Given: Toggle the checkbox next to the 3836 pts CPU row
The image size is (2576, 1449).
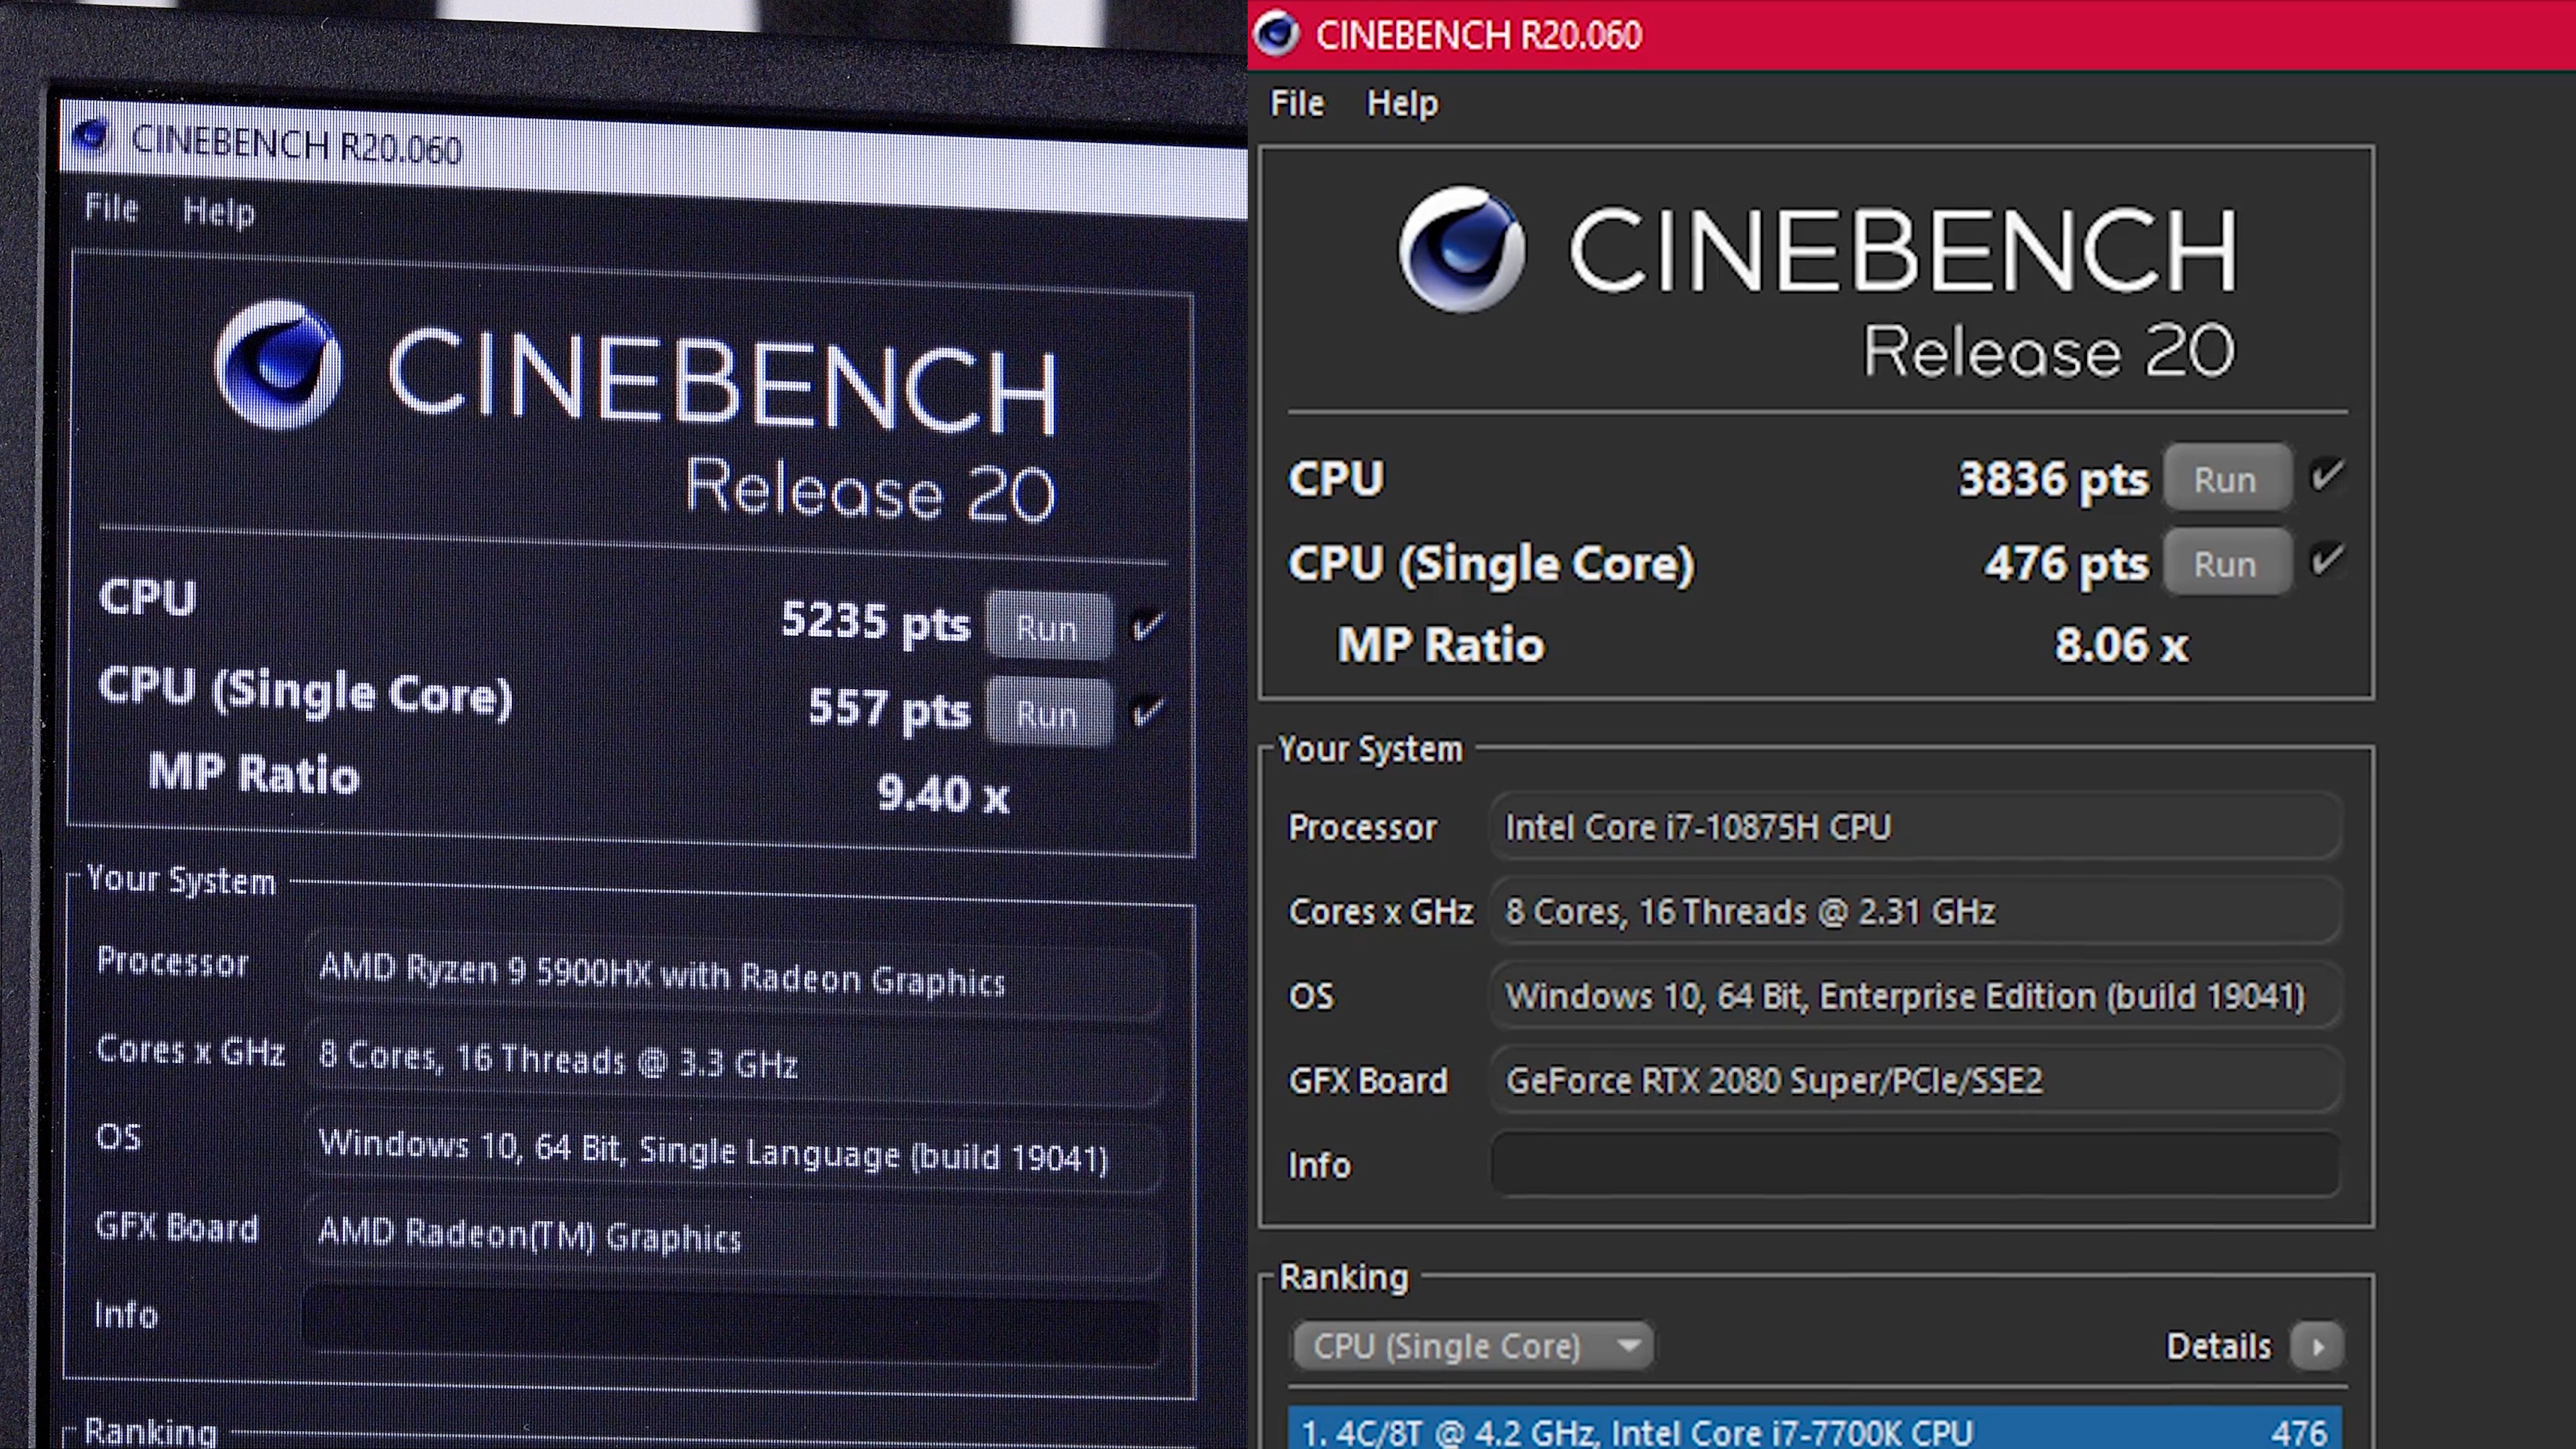Looking at the screenshot, I should (2327, 476).
